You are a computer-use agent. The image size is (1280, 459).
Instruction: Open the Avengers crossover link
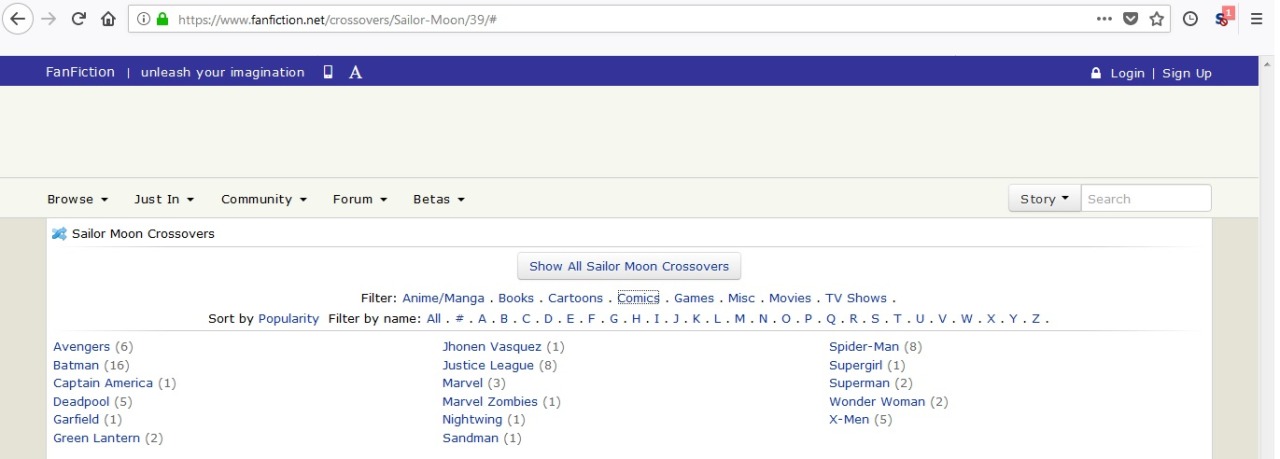pyautogui.click(x=81, y=347)
